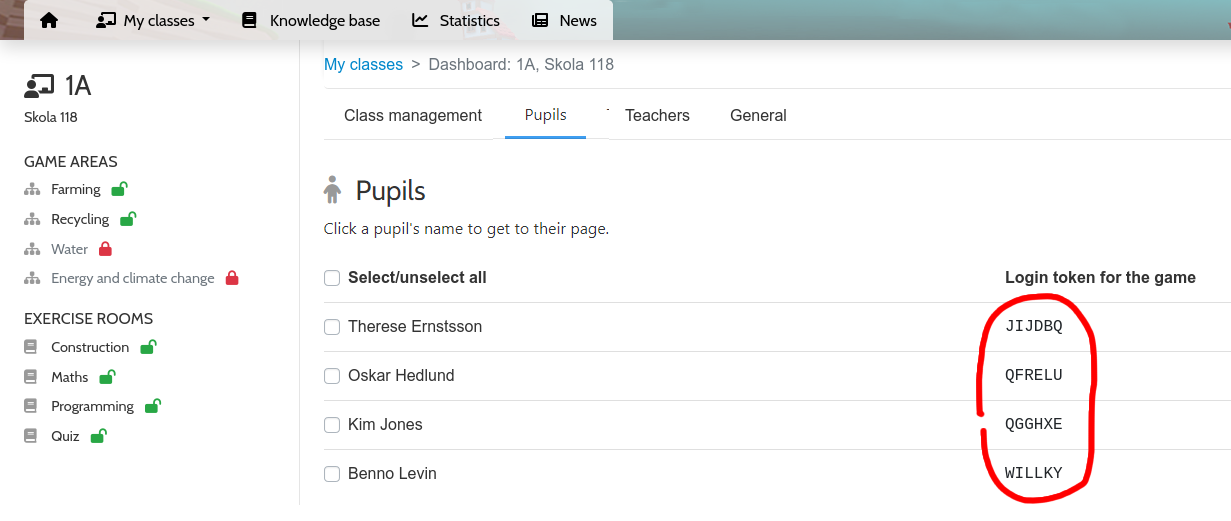Click the green lock next to Programming
Image resolution: width=1231 pixels, height=521 pixels.
[x=152, y=405]
